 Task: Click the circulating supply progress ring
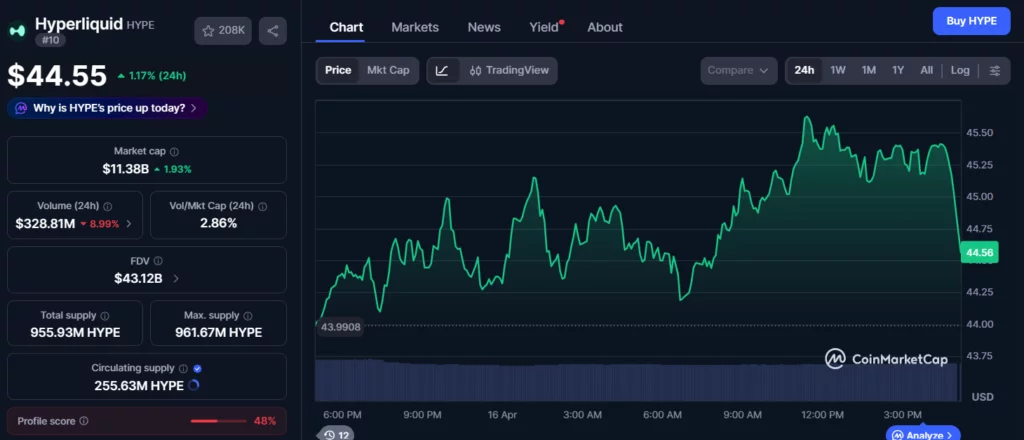(x=193, y=385)
